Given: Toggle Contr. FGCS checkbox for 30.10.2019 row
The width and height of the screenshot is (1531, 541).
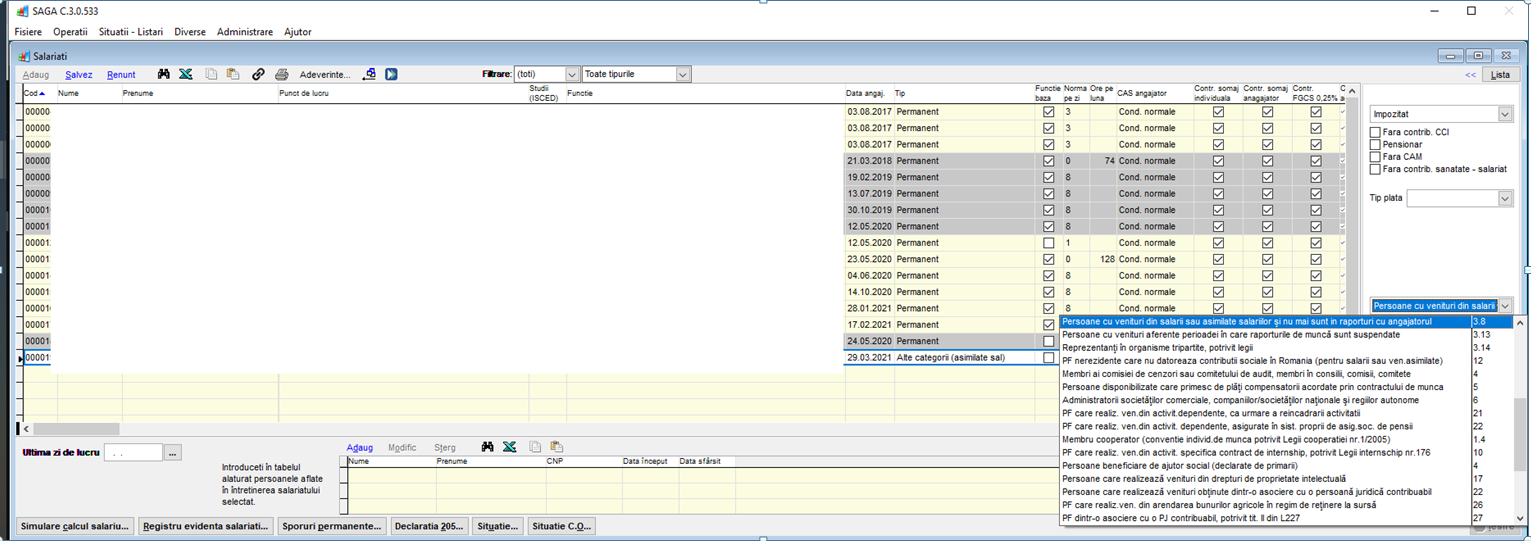Looking at the screenshot, I should point(1316,210).
